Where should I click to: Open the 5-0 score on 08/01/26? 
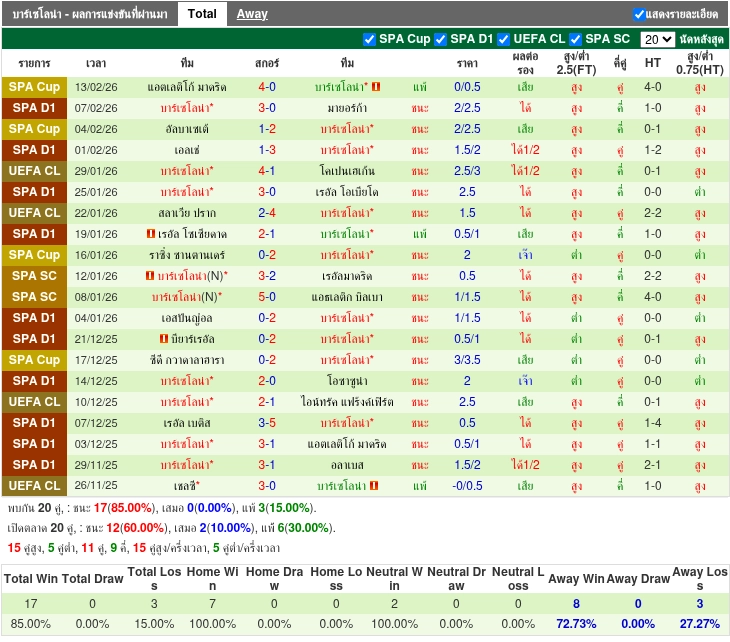[x=267, y=297]
